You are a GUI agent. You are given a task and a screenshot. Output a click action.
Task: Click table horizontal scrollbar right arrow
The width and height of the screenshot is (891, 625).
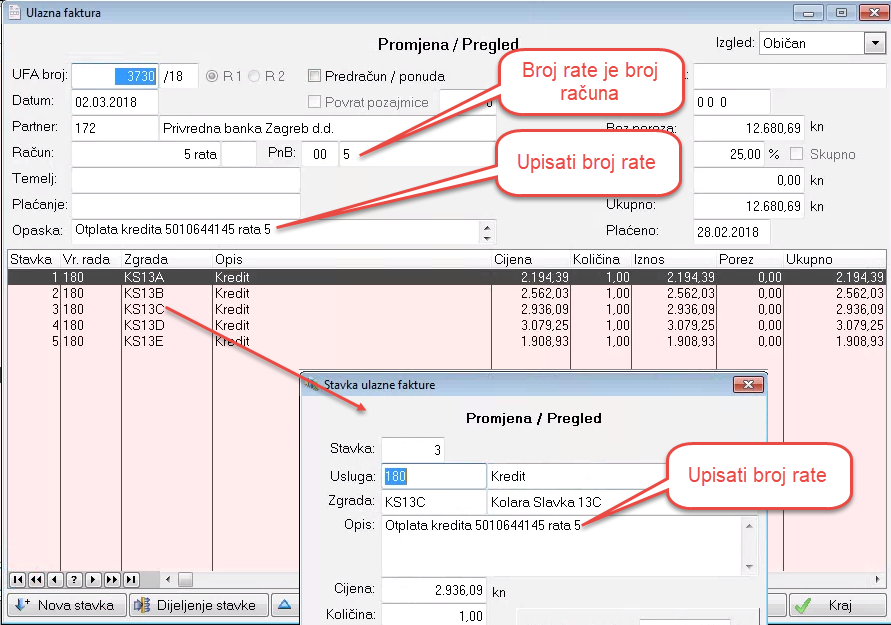877,580
